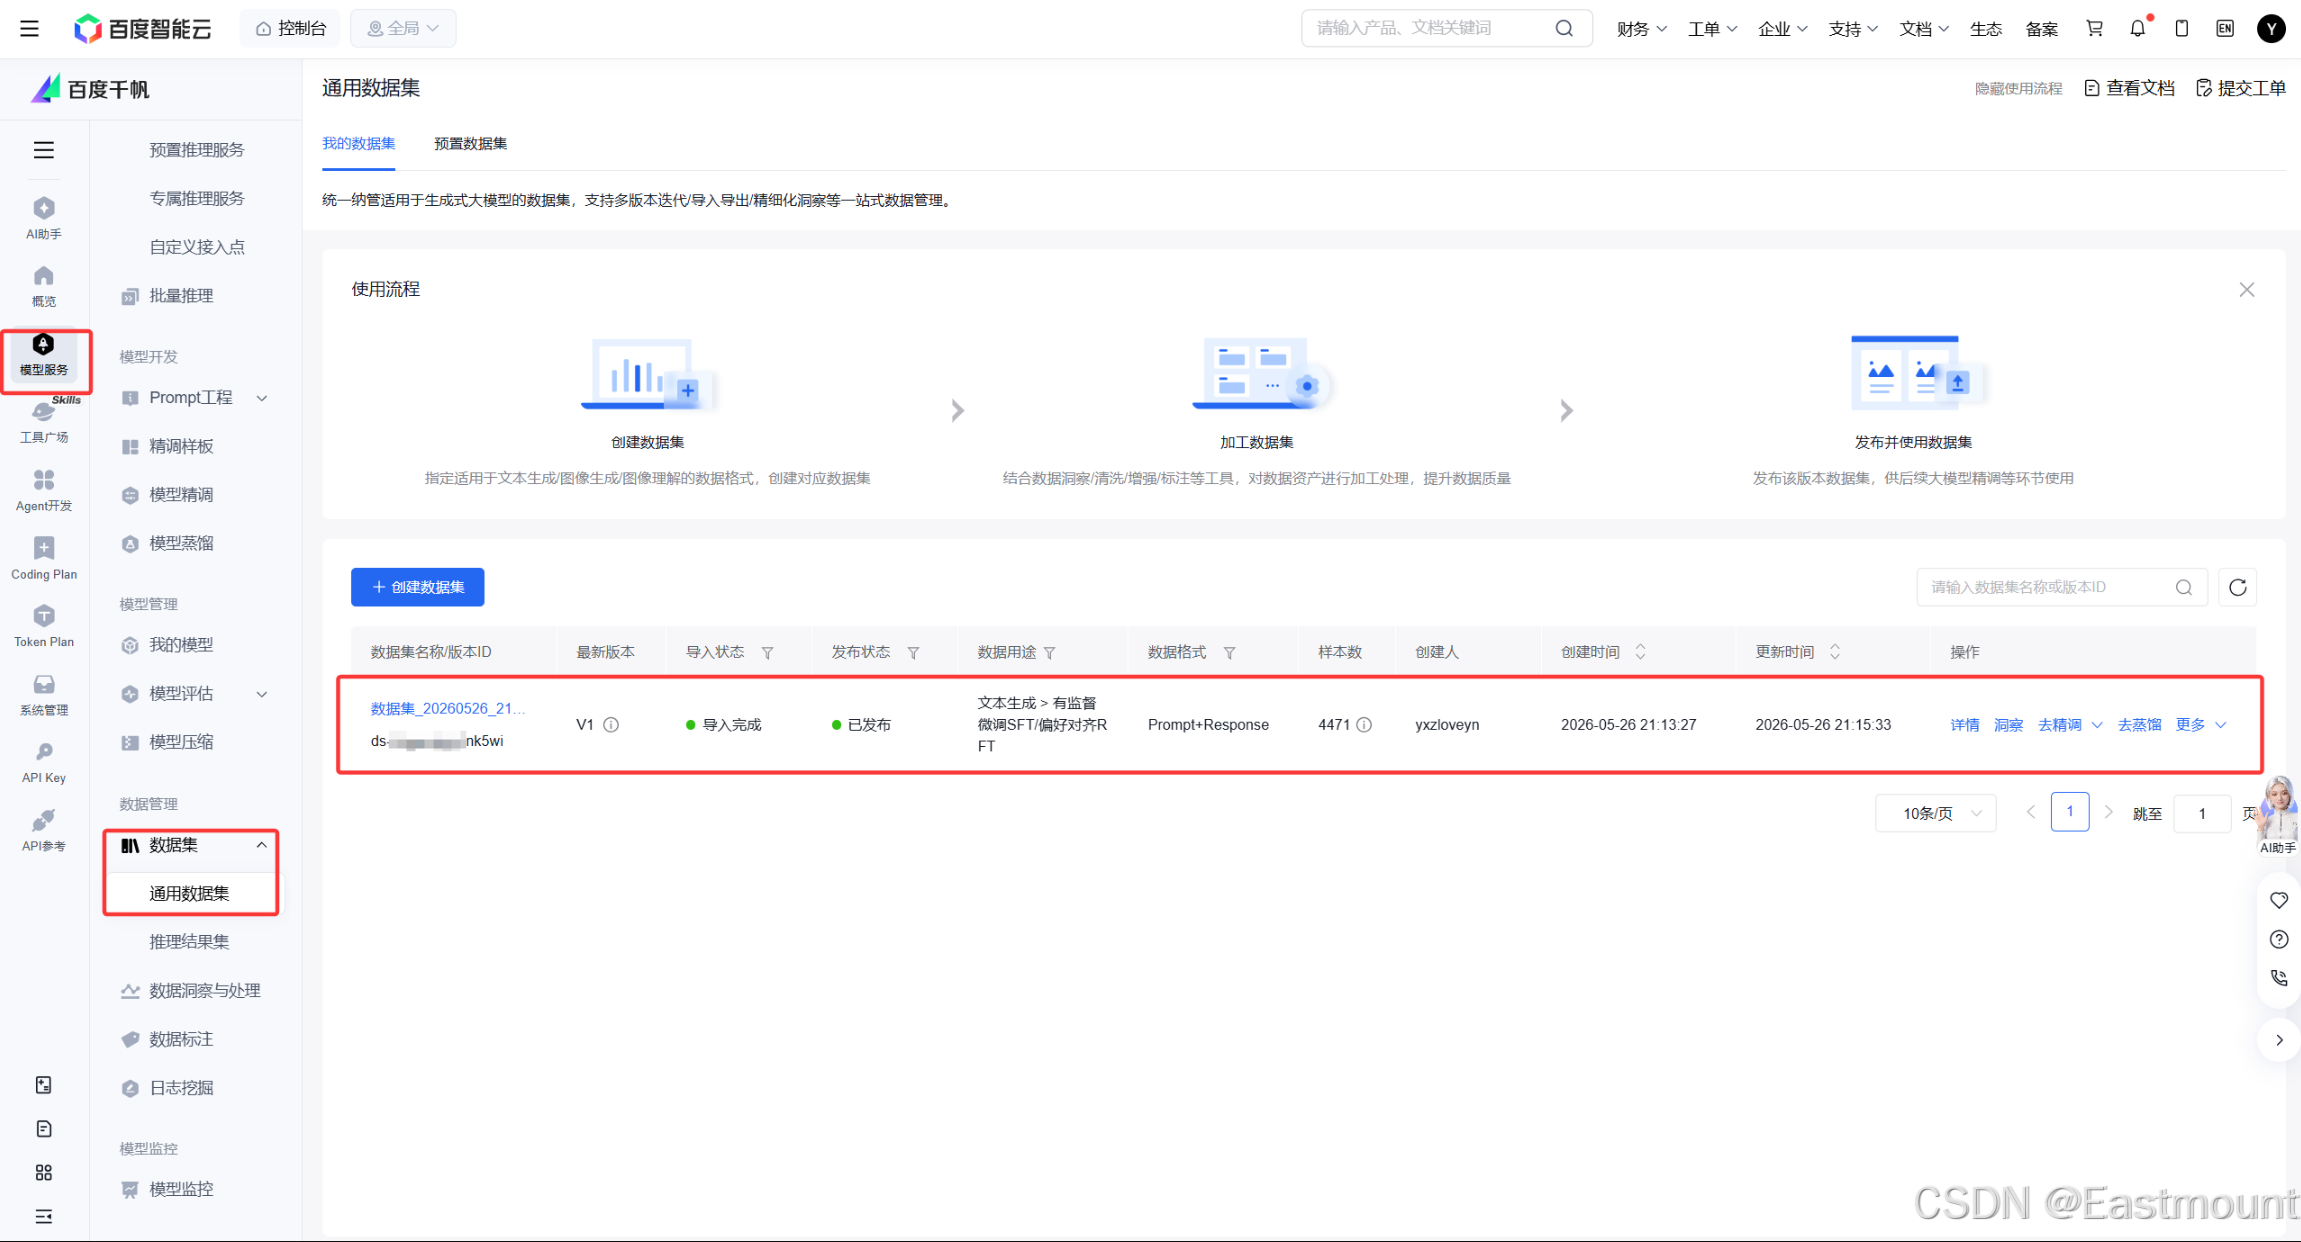Viewport: 2301px width, 1242px height.
Task: Click the 提交工单 link
Action: click(2241, 88)
